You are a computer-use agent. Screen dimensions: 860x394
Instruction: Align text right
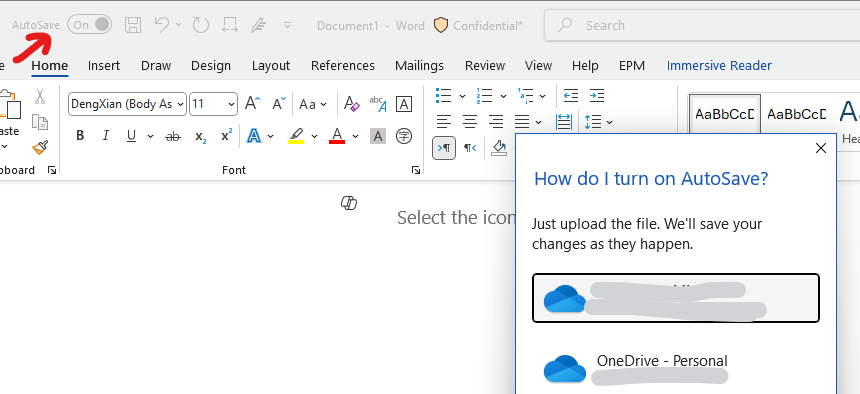pos(496,121)
